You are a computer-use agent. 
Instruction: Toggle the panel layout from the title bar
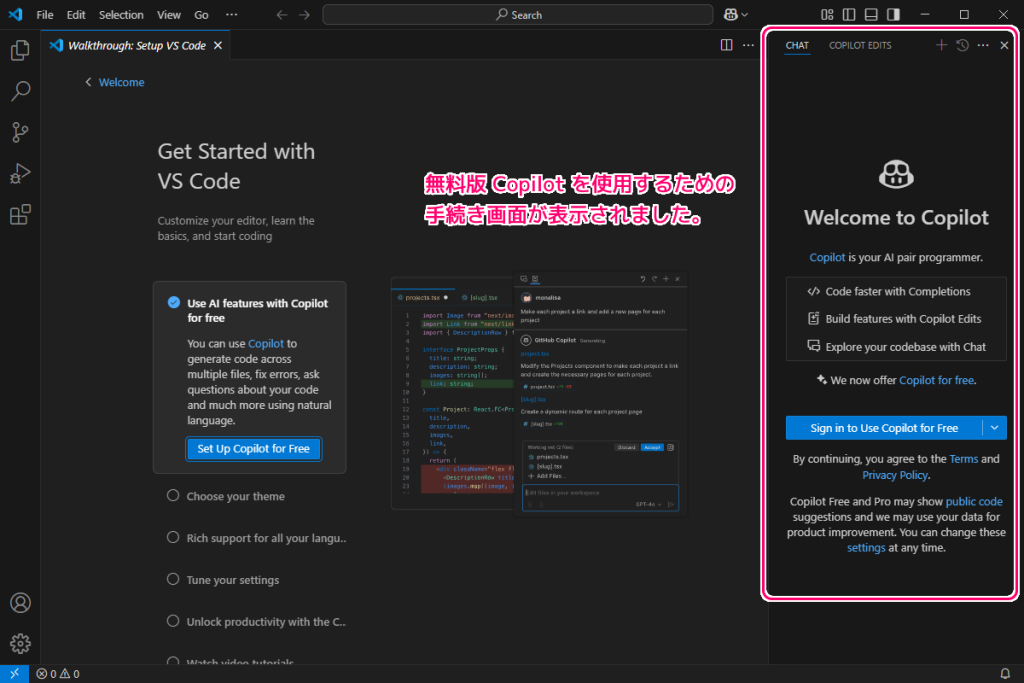coord(872,14)
